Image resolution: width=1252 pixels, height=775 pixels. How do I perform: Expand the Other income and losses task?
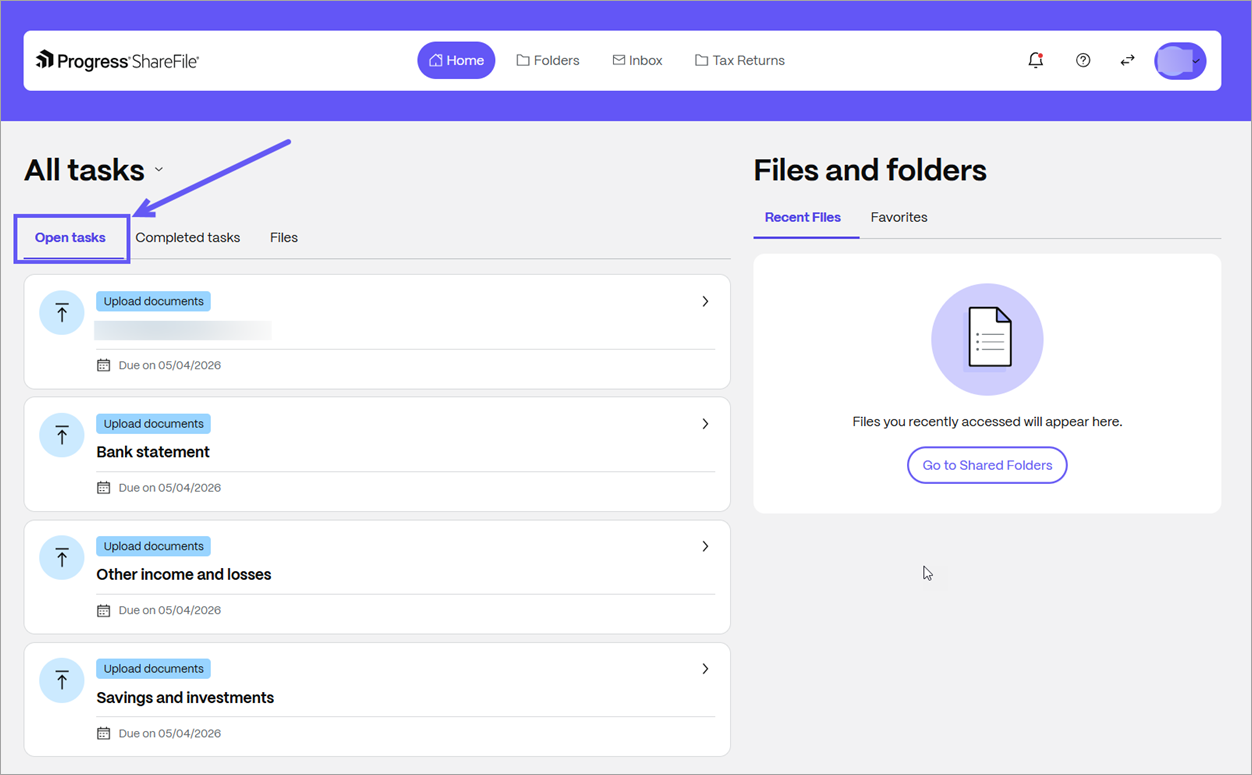[x=705, y=546]
